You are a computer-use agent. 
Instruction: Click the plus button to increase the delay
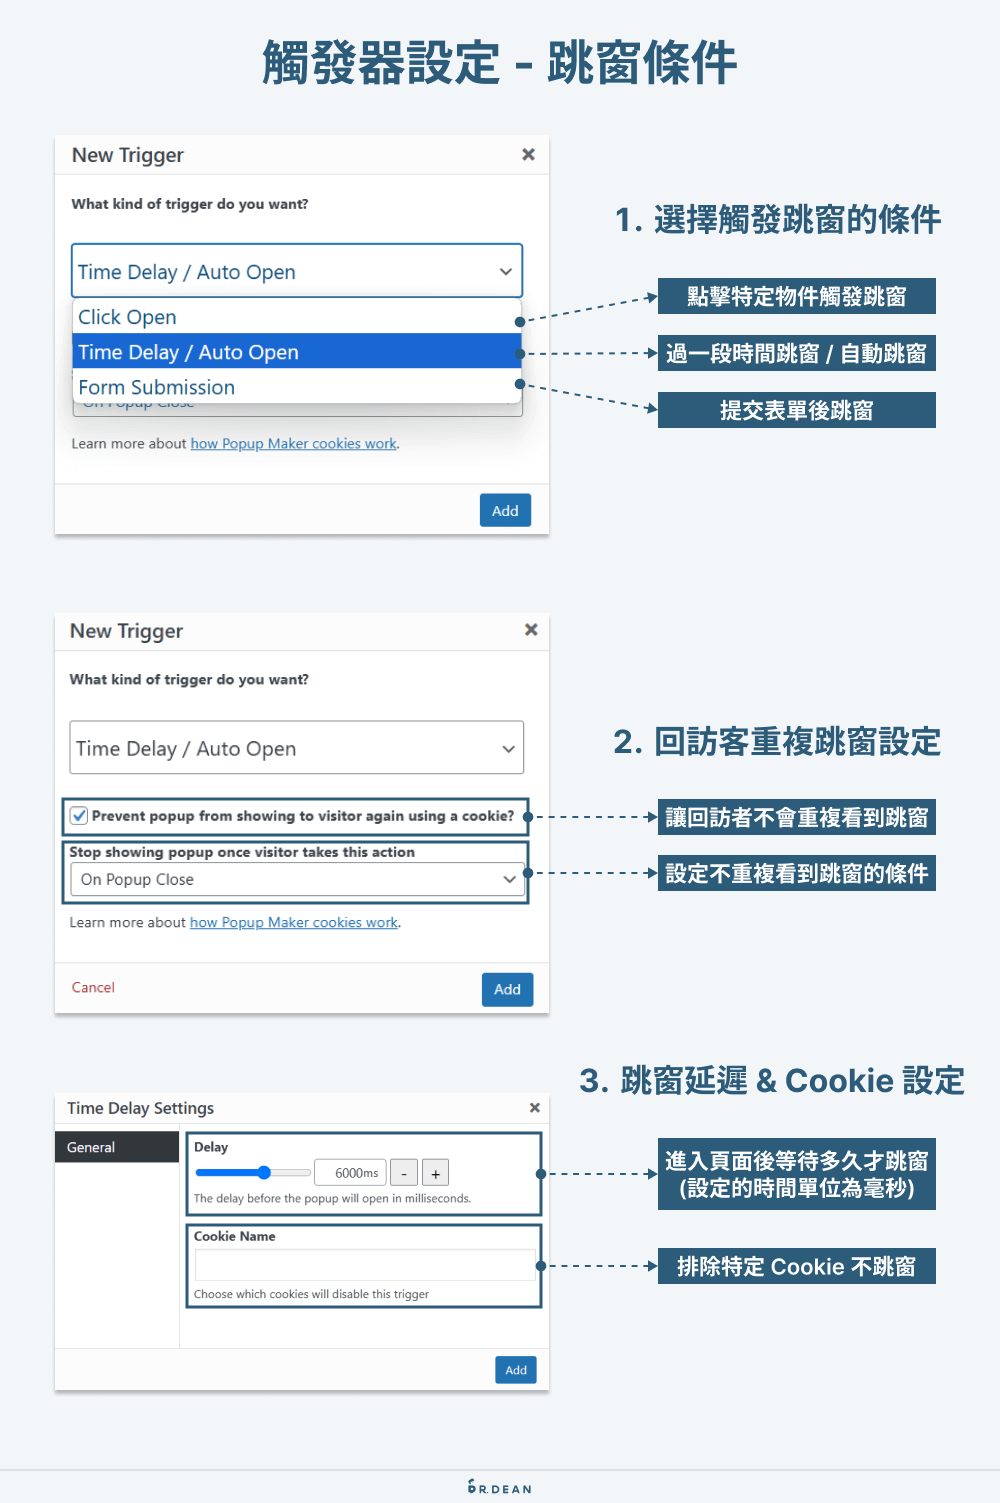[435, 1172]
